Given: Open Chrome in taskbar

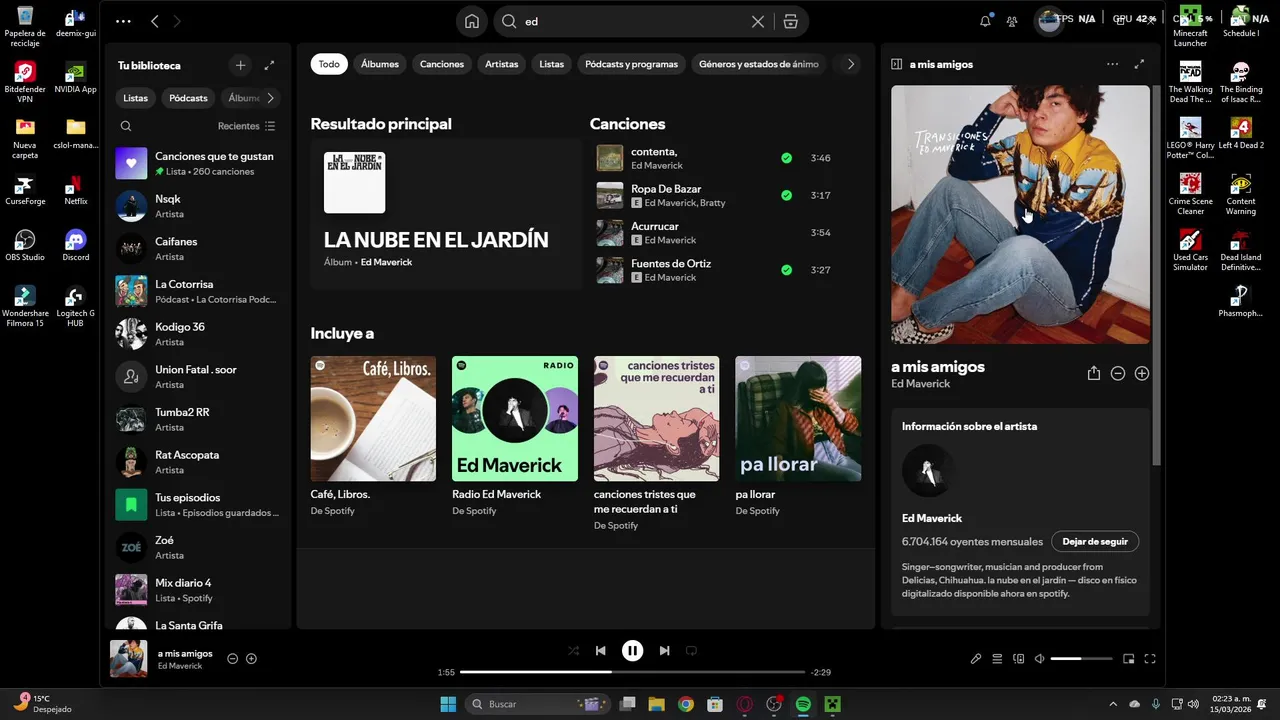Looking at the screenshot, I should [x=685, y=704].
